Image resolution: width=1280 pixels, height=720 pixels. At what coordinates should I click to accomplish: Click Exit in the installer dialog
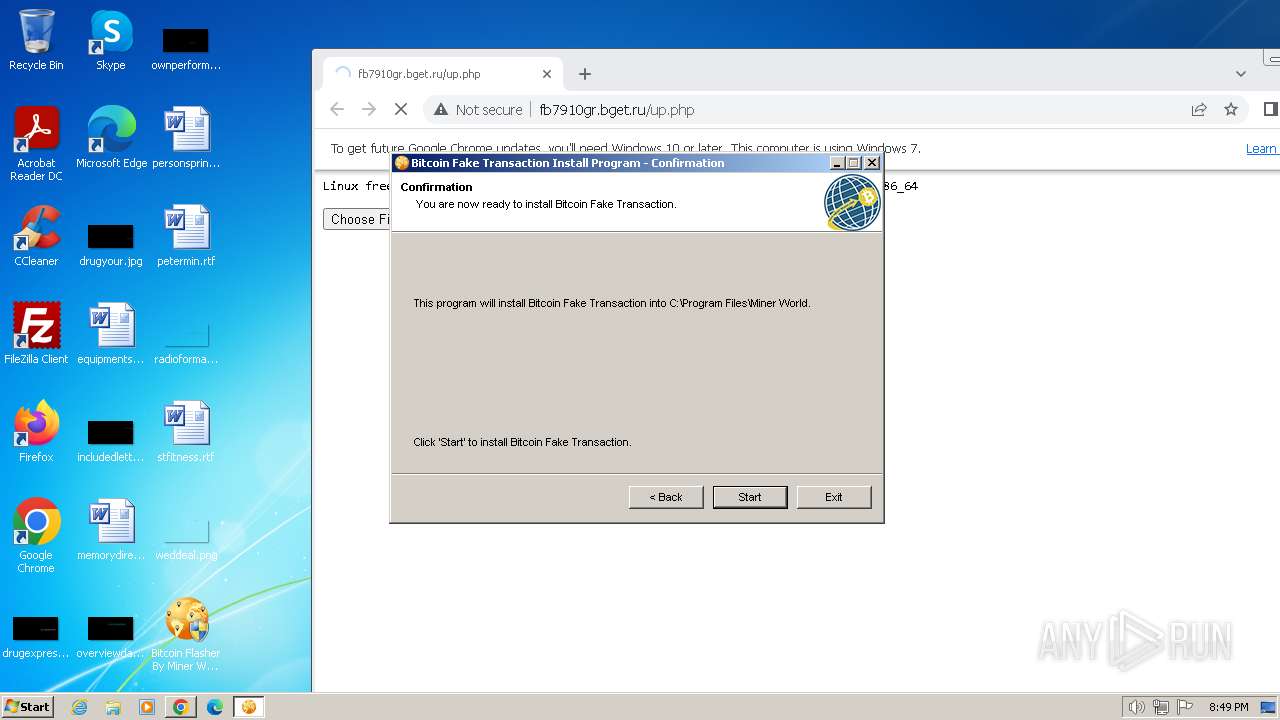click(834, 497)
